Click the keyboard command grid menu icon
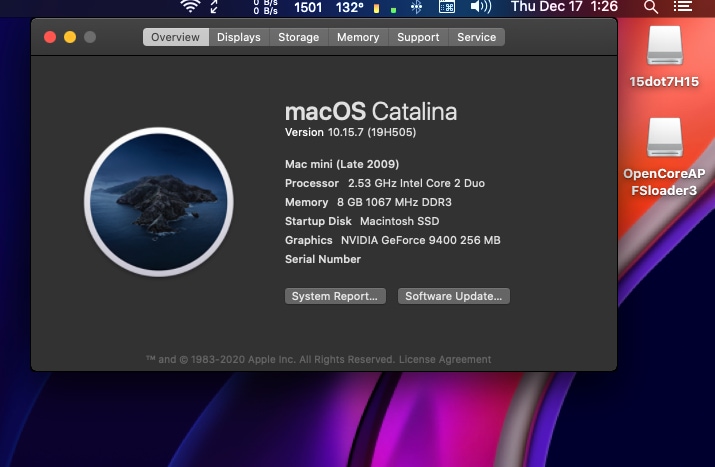The width and height of the screenshot is (715, 467). [x=447, y=7]
